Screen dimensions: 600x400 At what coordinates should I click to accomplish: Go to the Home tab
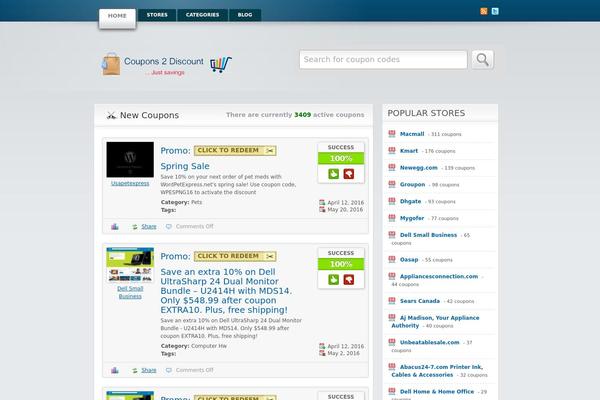pyautogui.click(x=117, y=18)
